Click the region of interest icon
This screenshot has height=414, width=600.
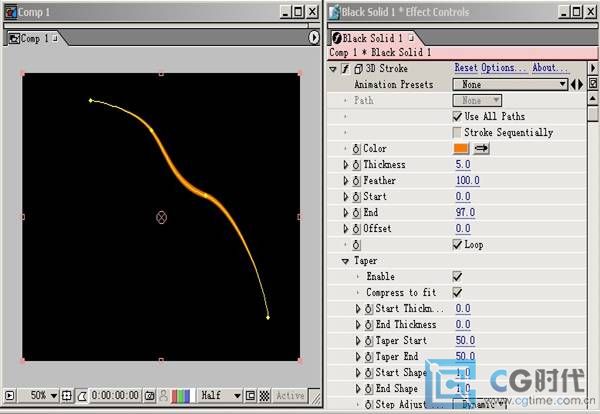(250, 396)
